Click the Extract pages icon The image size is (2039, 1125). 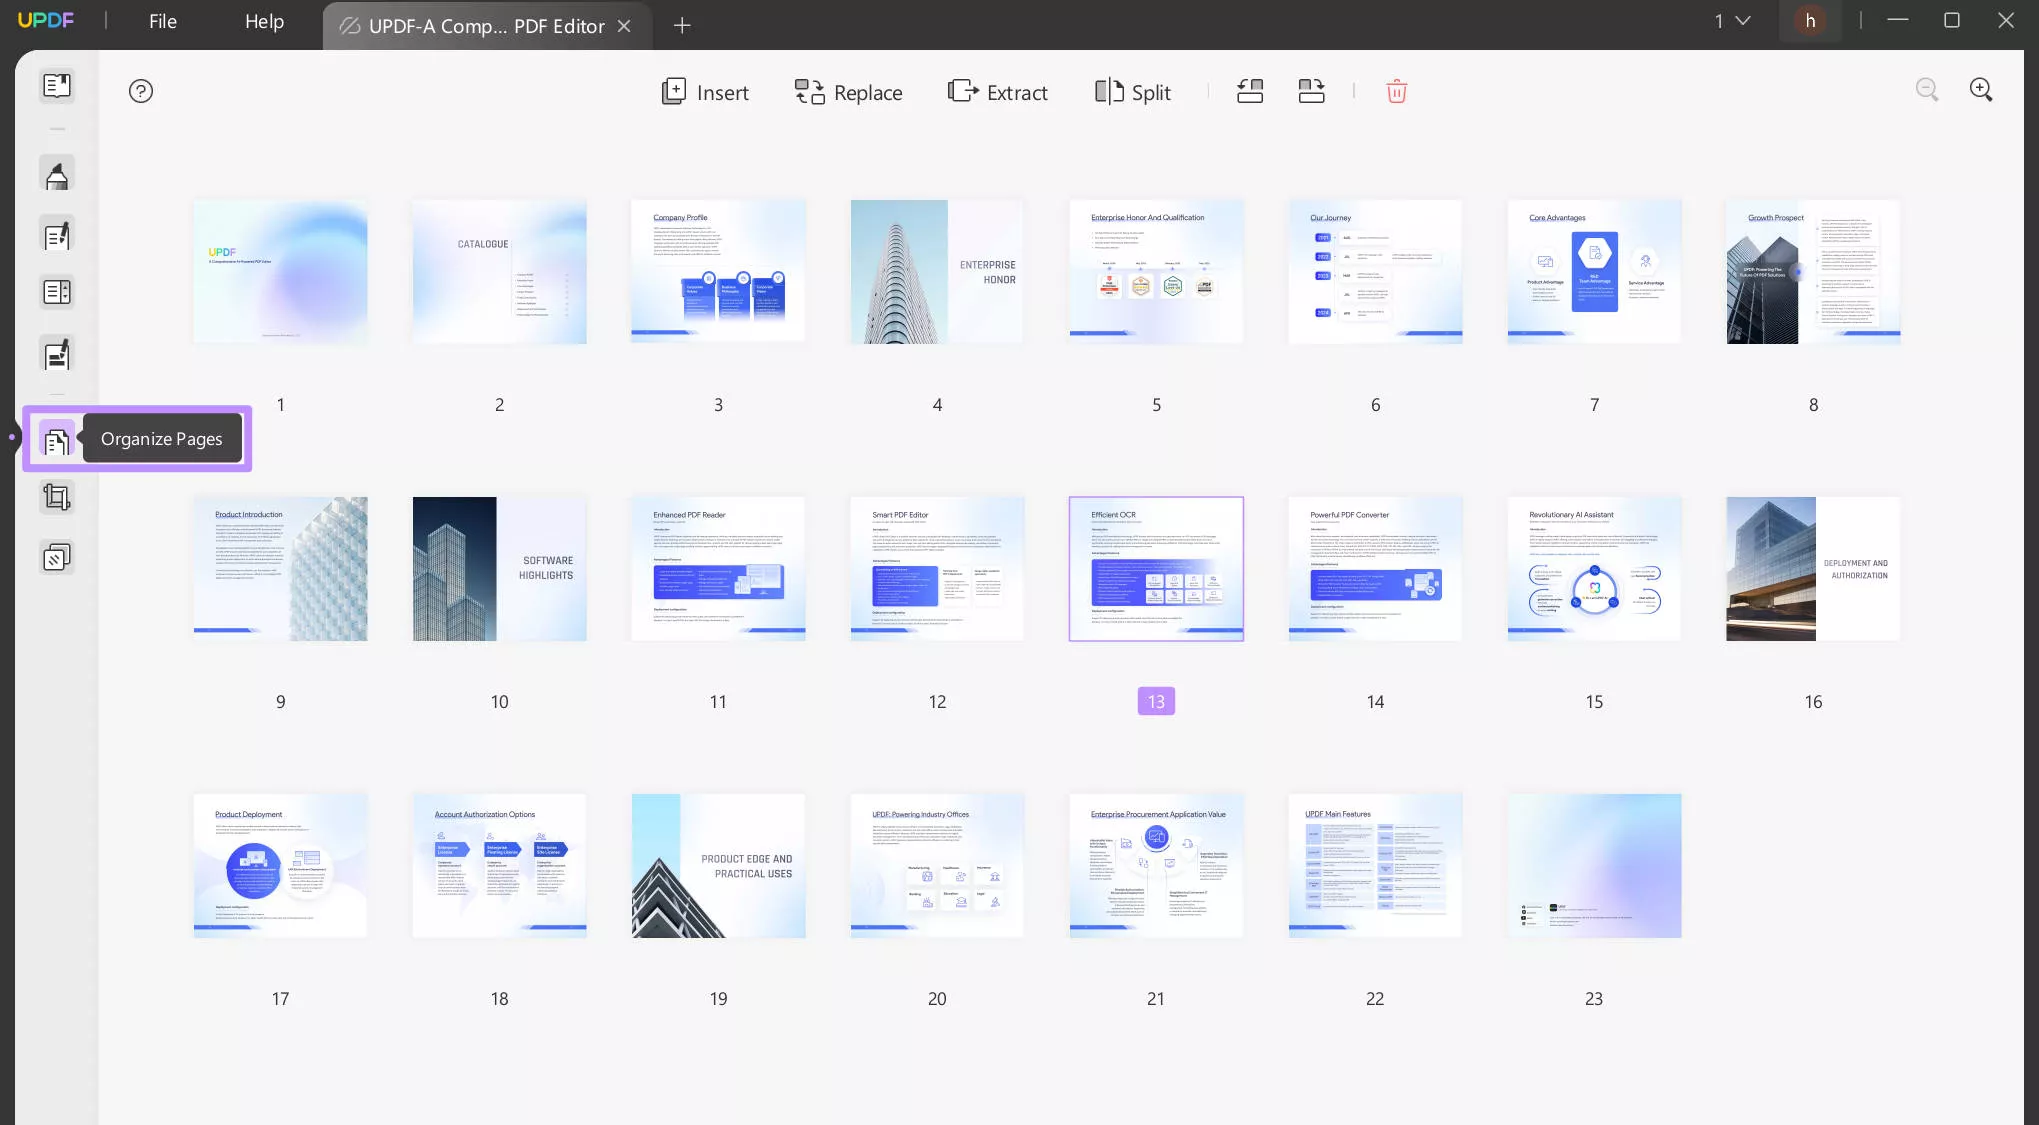click(996, 91)
